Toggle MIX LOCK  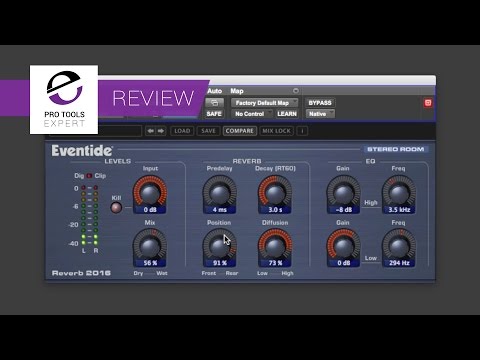point(276,131)
